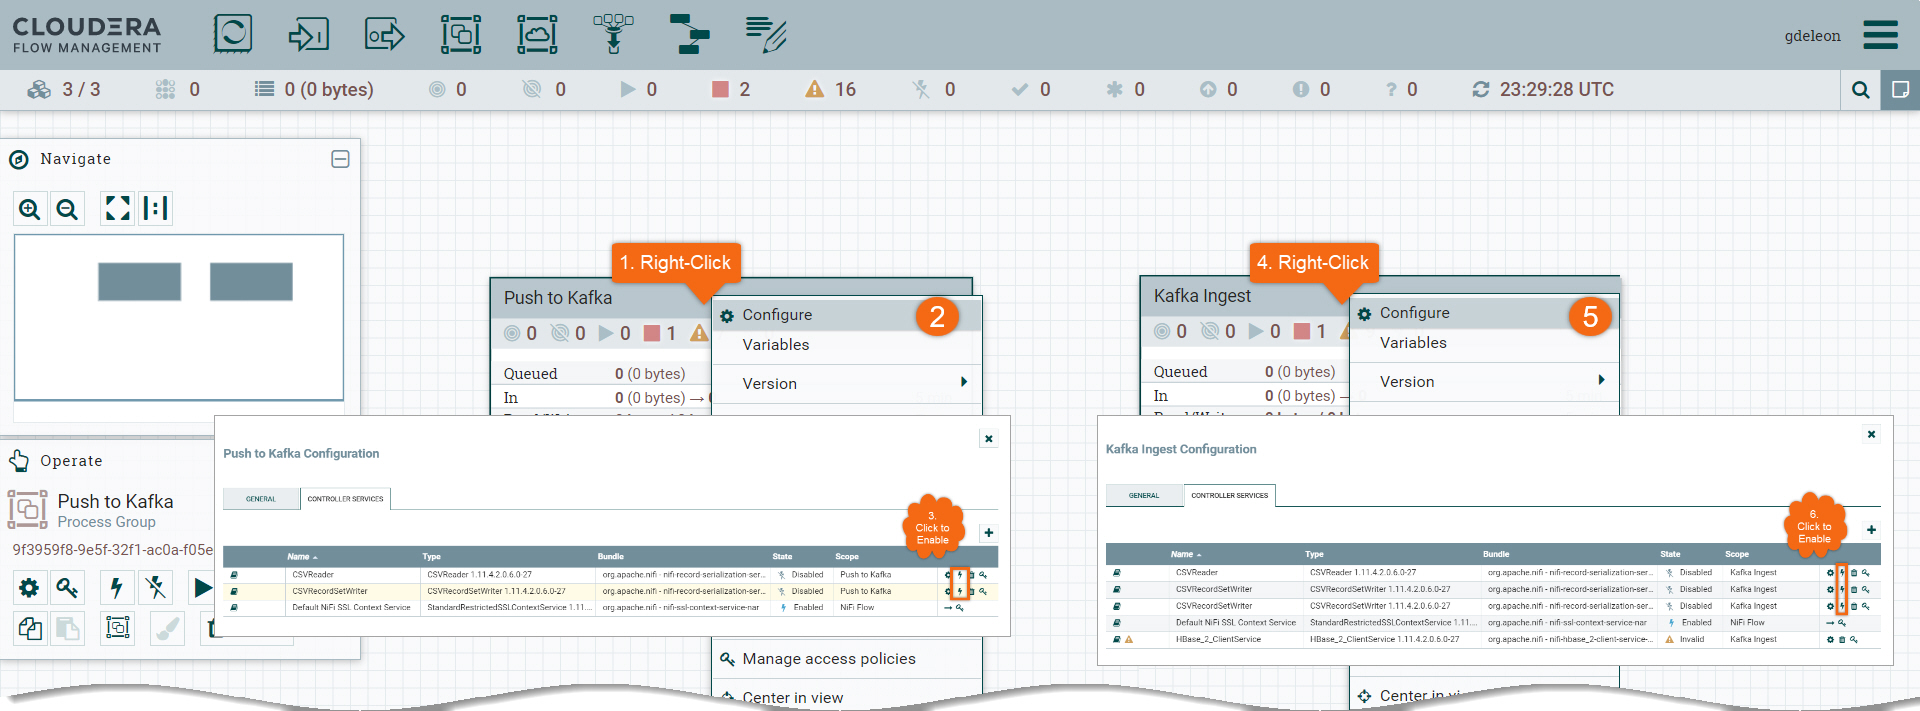Open CONTROLLER SERVICES tab in Push to Kafka dialog
Image resolution: width=1920 pixels, height=711 pixels.
[x=345, y=499]
